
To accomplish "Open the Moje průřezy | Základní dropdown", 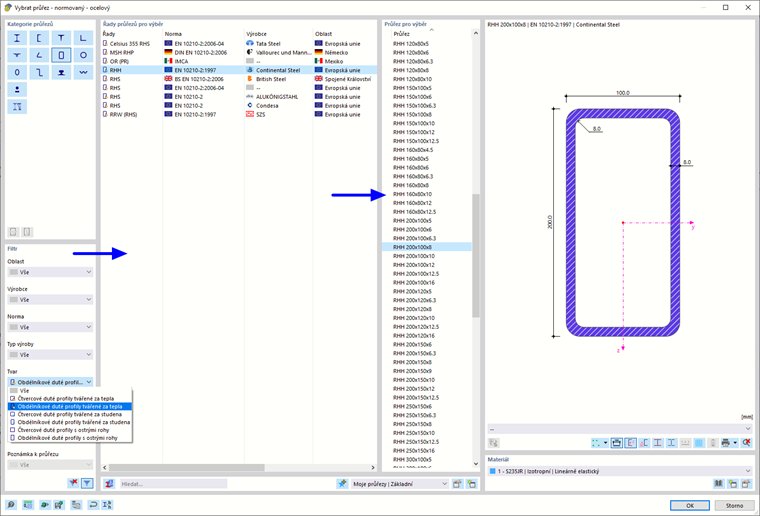I will [x=399, y=484].
